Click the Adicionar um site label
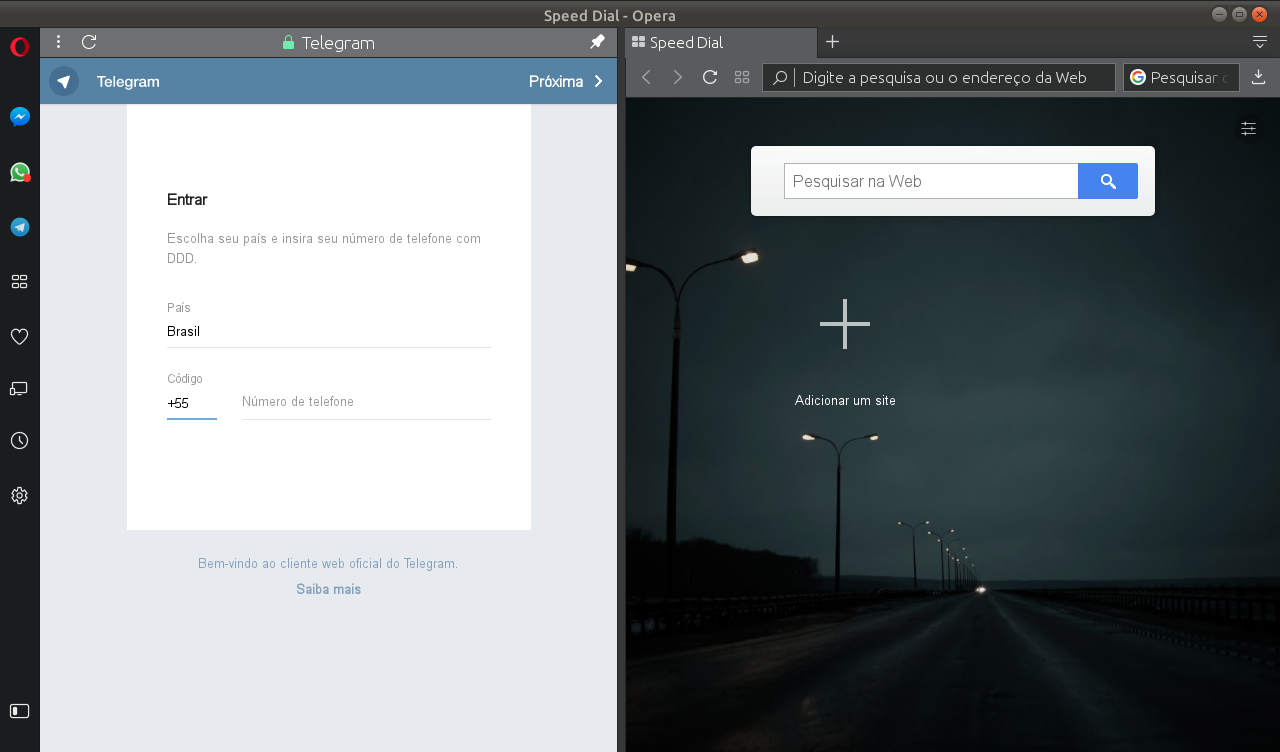 point(845,400)
